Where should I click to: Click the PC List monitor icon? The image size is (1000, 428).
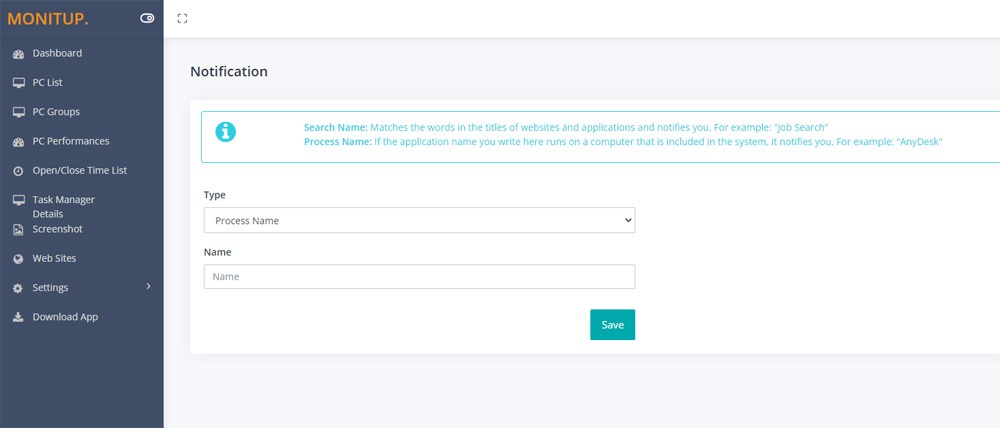(18, 83)
